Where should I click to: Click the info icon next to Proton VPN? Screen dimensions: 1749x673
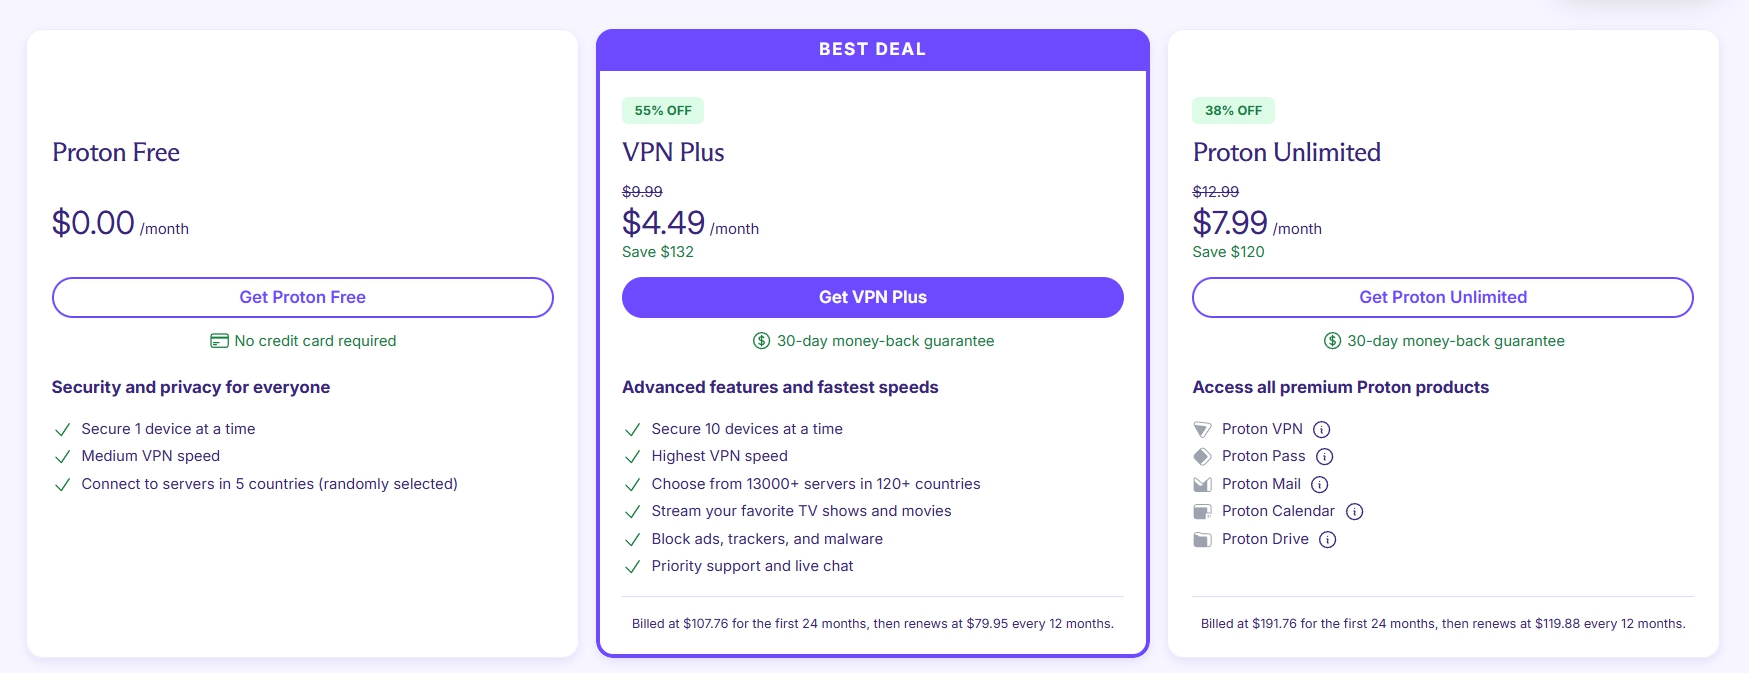(1321, 430)
